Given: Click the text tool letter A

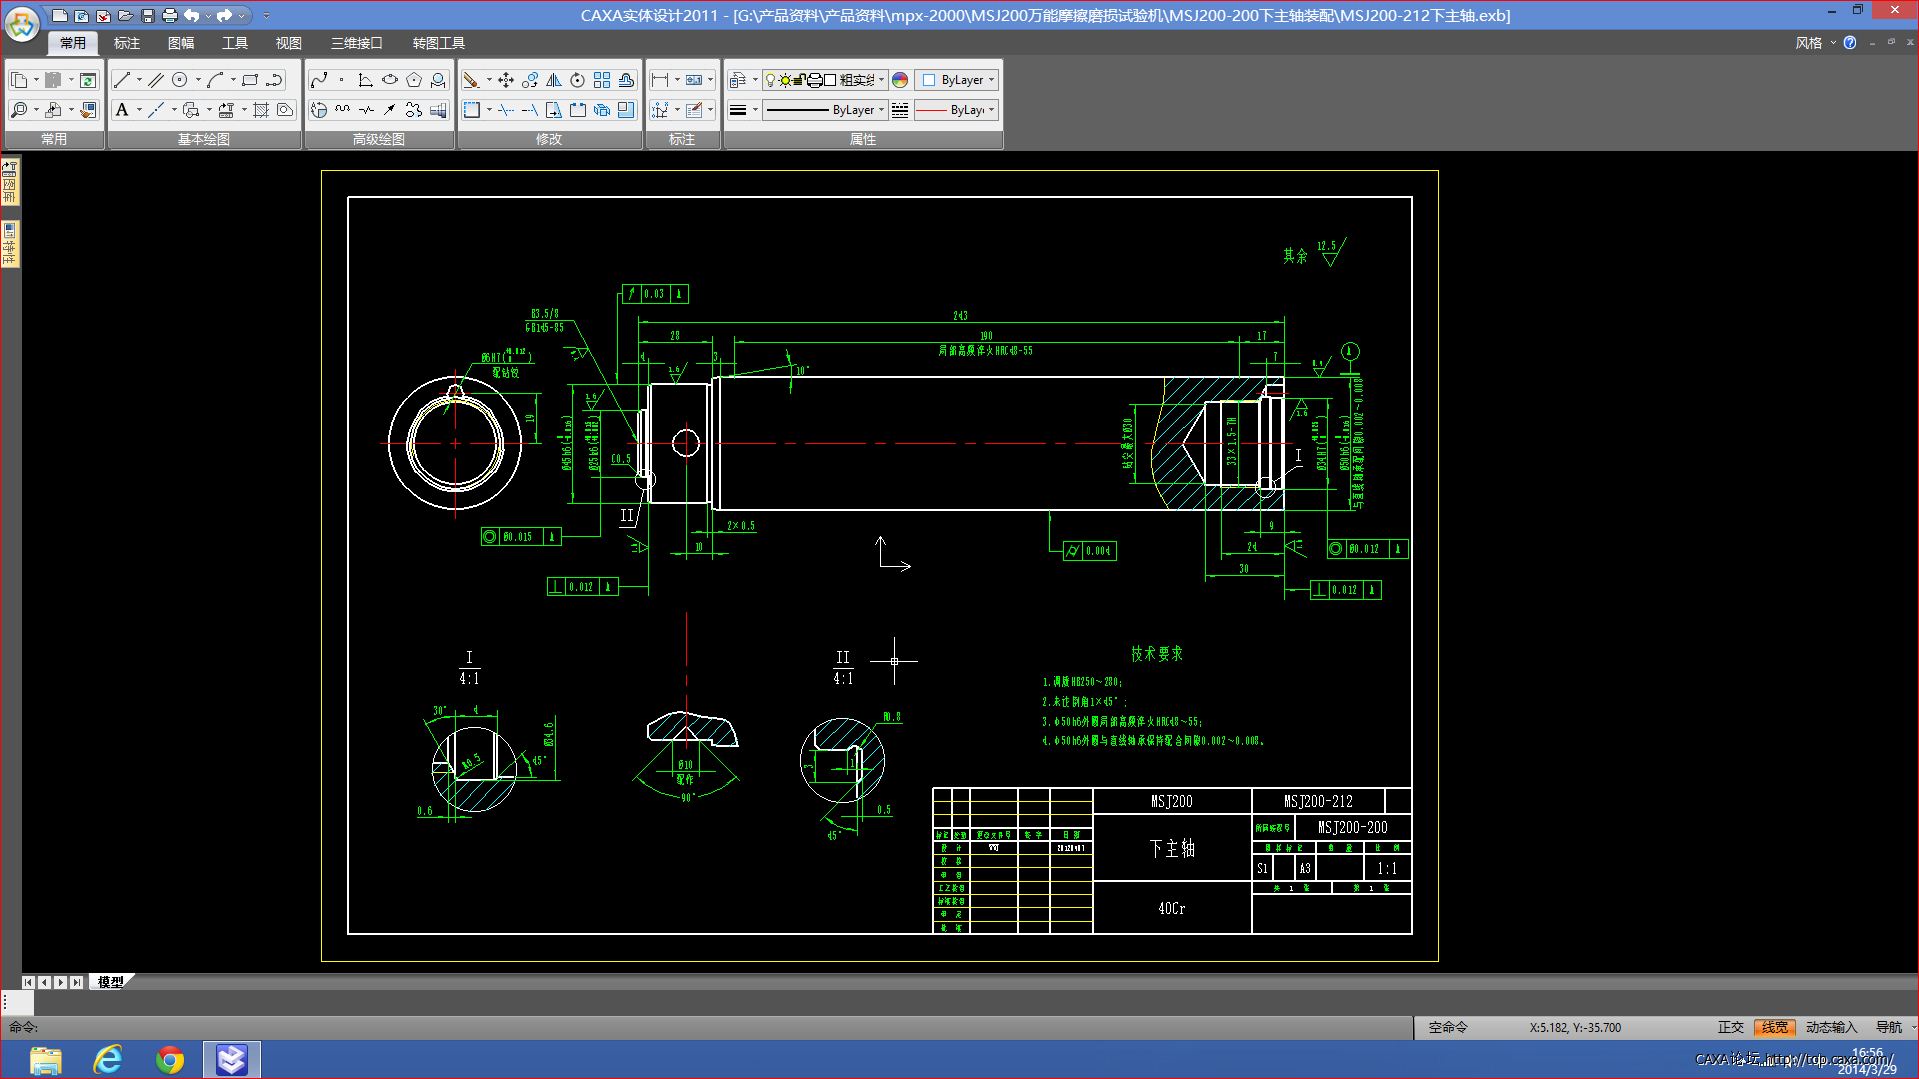Looking at the screenshot, I should (x=122, y=110).
